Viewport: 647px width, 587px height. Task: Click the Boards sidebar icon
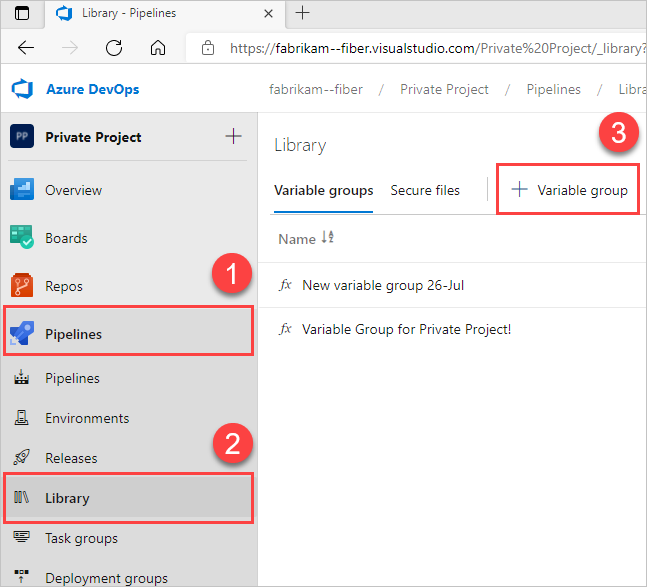pyautogui.click(x=22, y=237)
